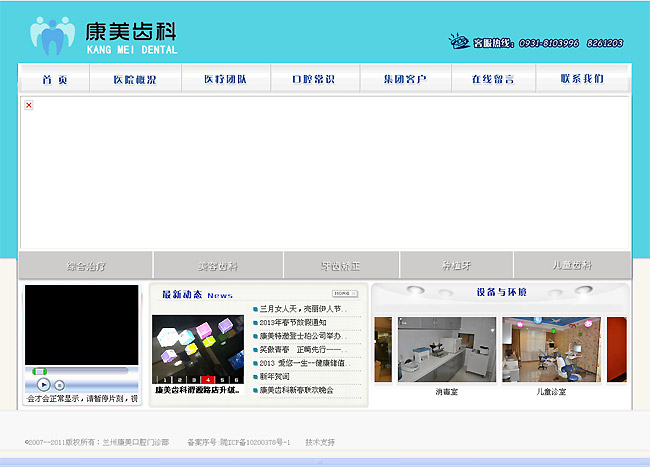
Task: Open the slideshow caption 康美齿科渭源路店升级
Action: pyautogui.click(x=197, y=390)
